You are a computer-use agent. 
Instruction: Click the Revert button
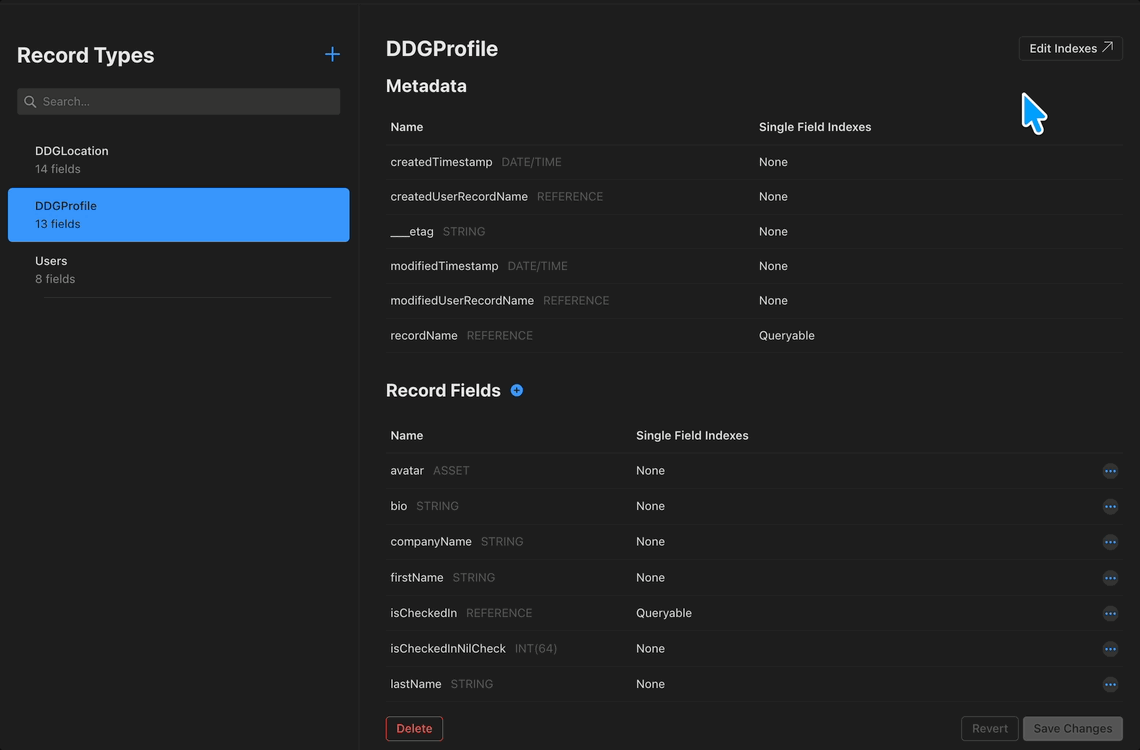click(990, 728)
